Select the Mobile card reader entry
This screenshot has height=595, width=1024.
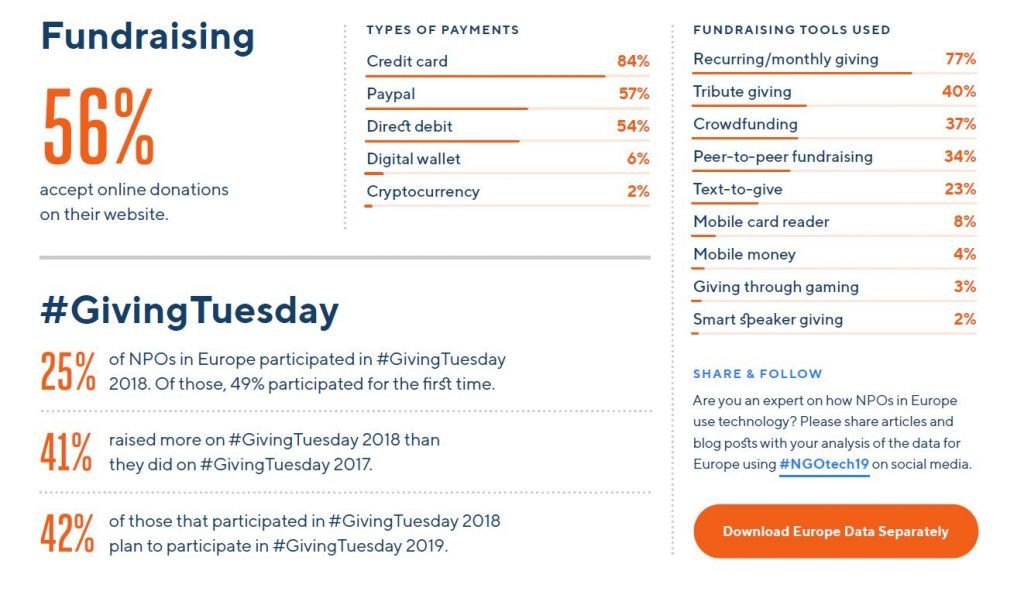coord(834,222)
